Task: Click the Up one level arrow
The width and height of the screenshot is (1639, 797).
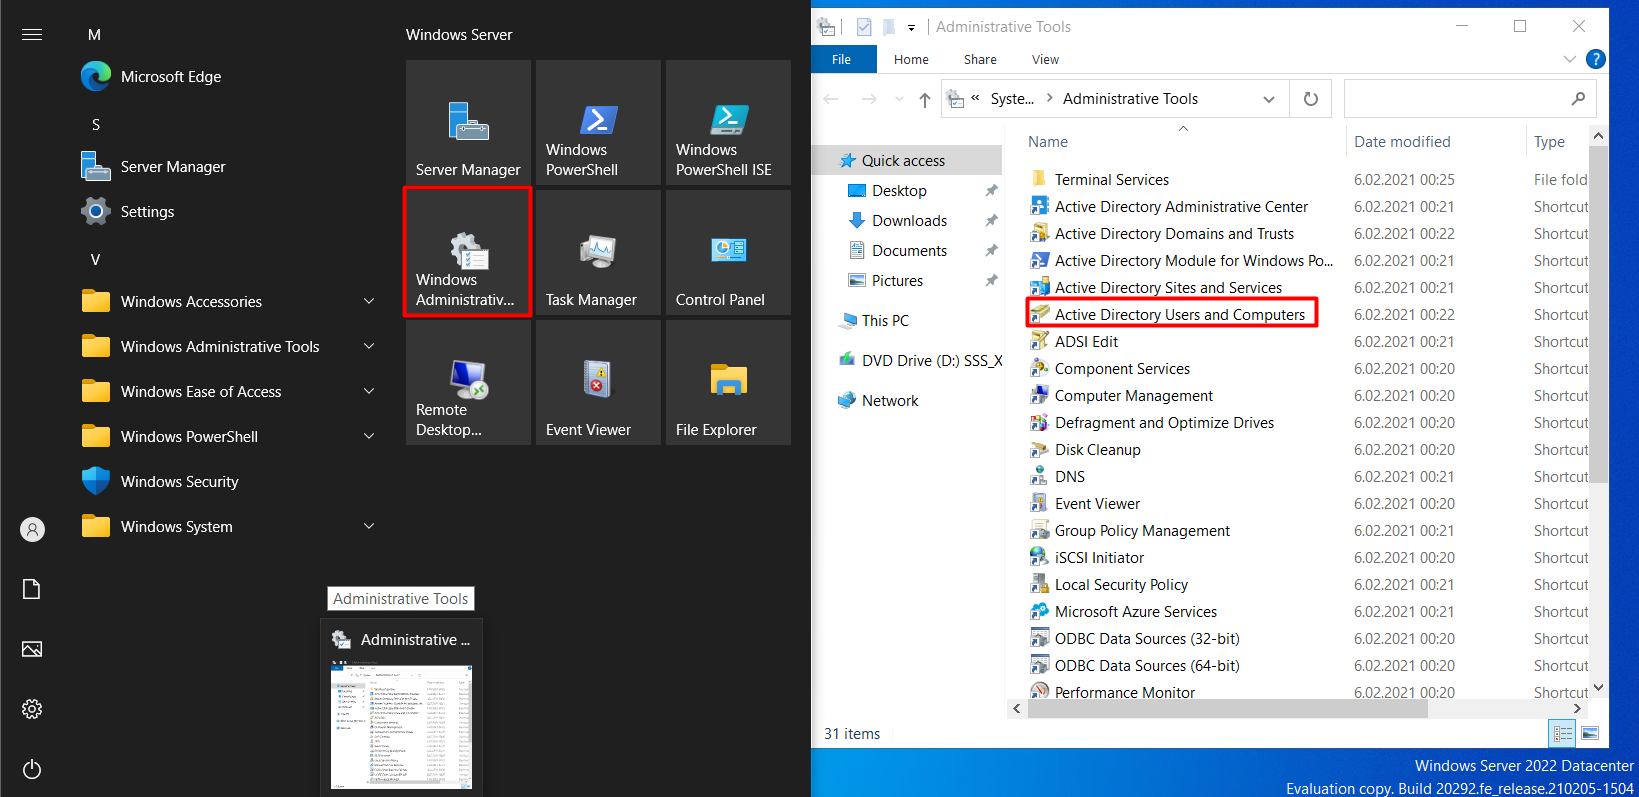Action: [x=925, y=99]
